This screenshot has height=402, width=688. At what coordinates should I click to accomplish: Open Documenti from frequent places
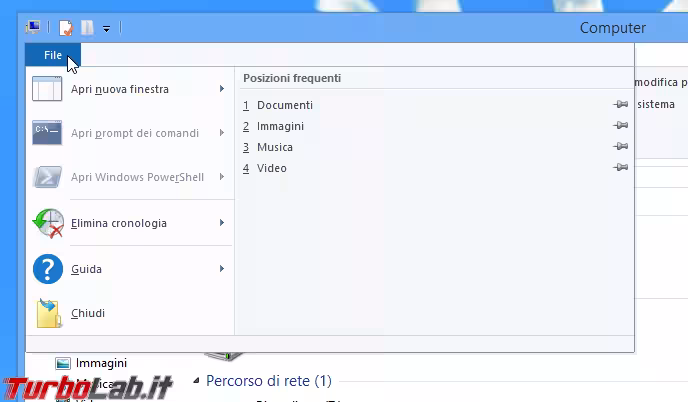pyautogui.click(x=284, y=105)
